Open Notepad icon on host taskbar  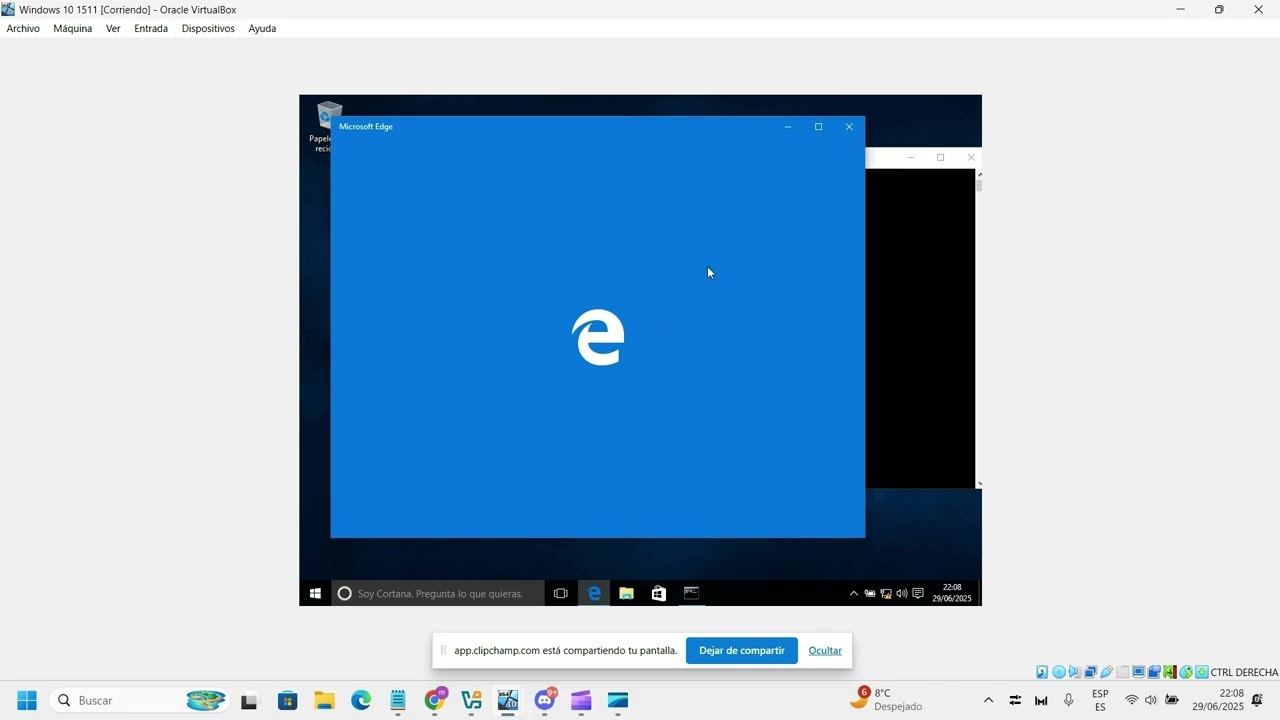tap(398, 700)
